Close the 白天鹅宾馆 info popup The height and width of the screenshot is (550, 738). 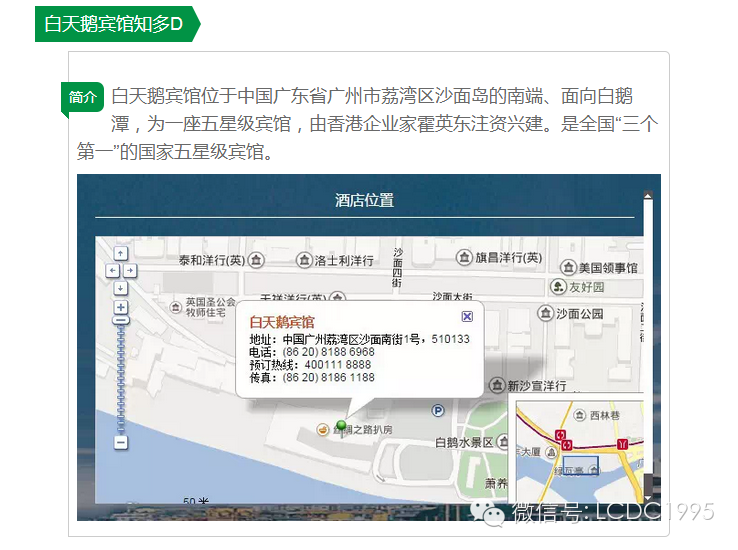(x=467, y=317)
